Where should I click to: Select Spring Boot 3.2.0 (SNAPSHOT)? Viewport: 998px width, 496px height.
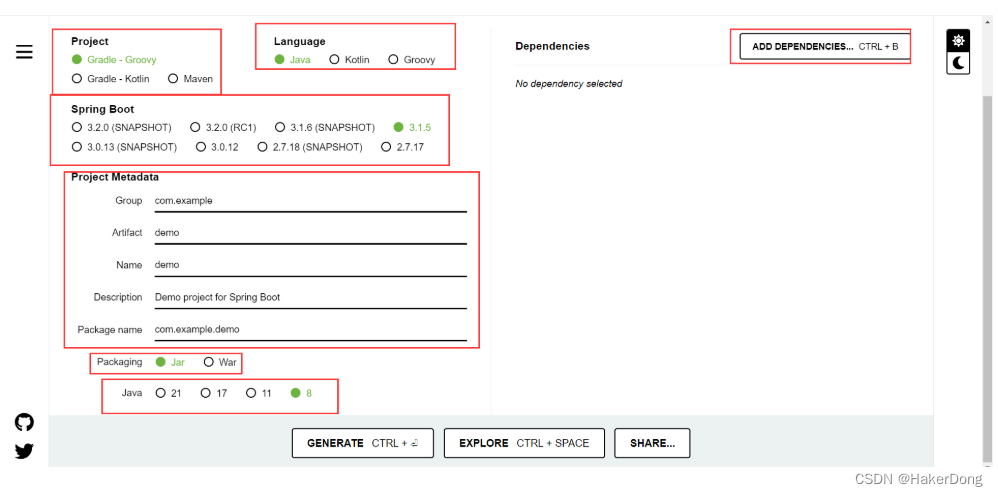pyautogui.click(x=122, y=127)
